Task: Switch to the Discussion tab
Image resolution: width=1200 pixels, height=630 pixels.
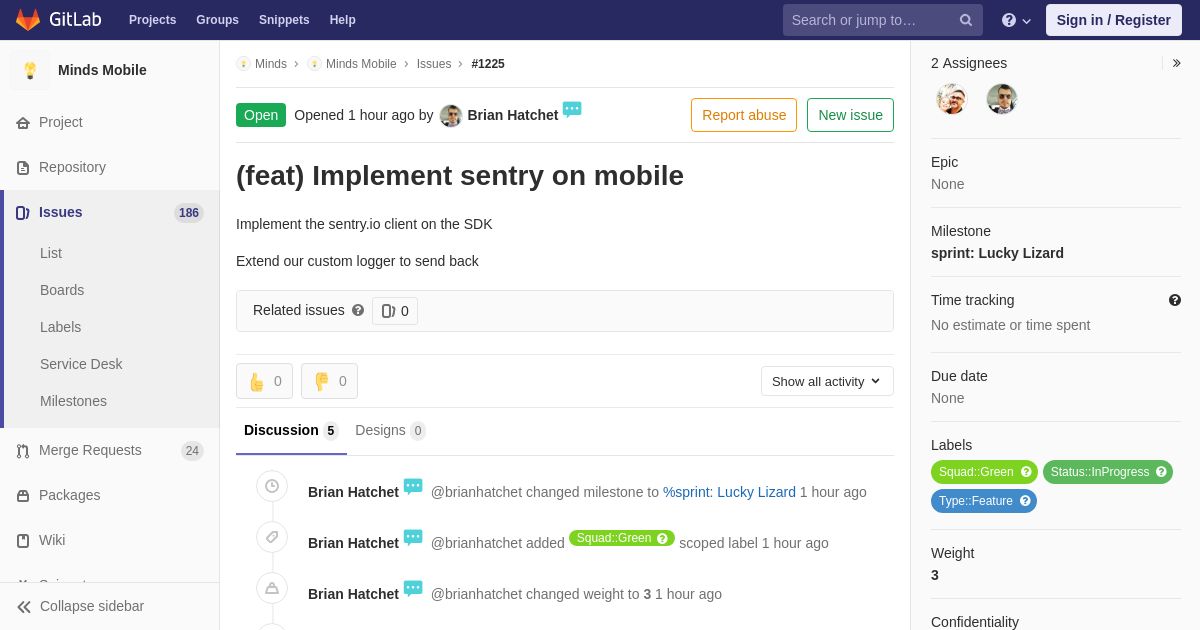Action: click(291, 431)
